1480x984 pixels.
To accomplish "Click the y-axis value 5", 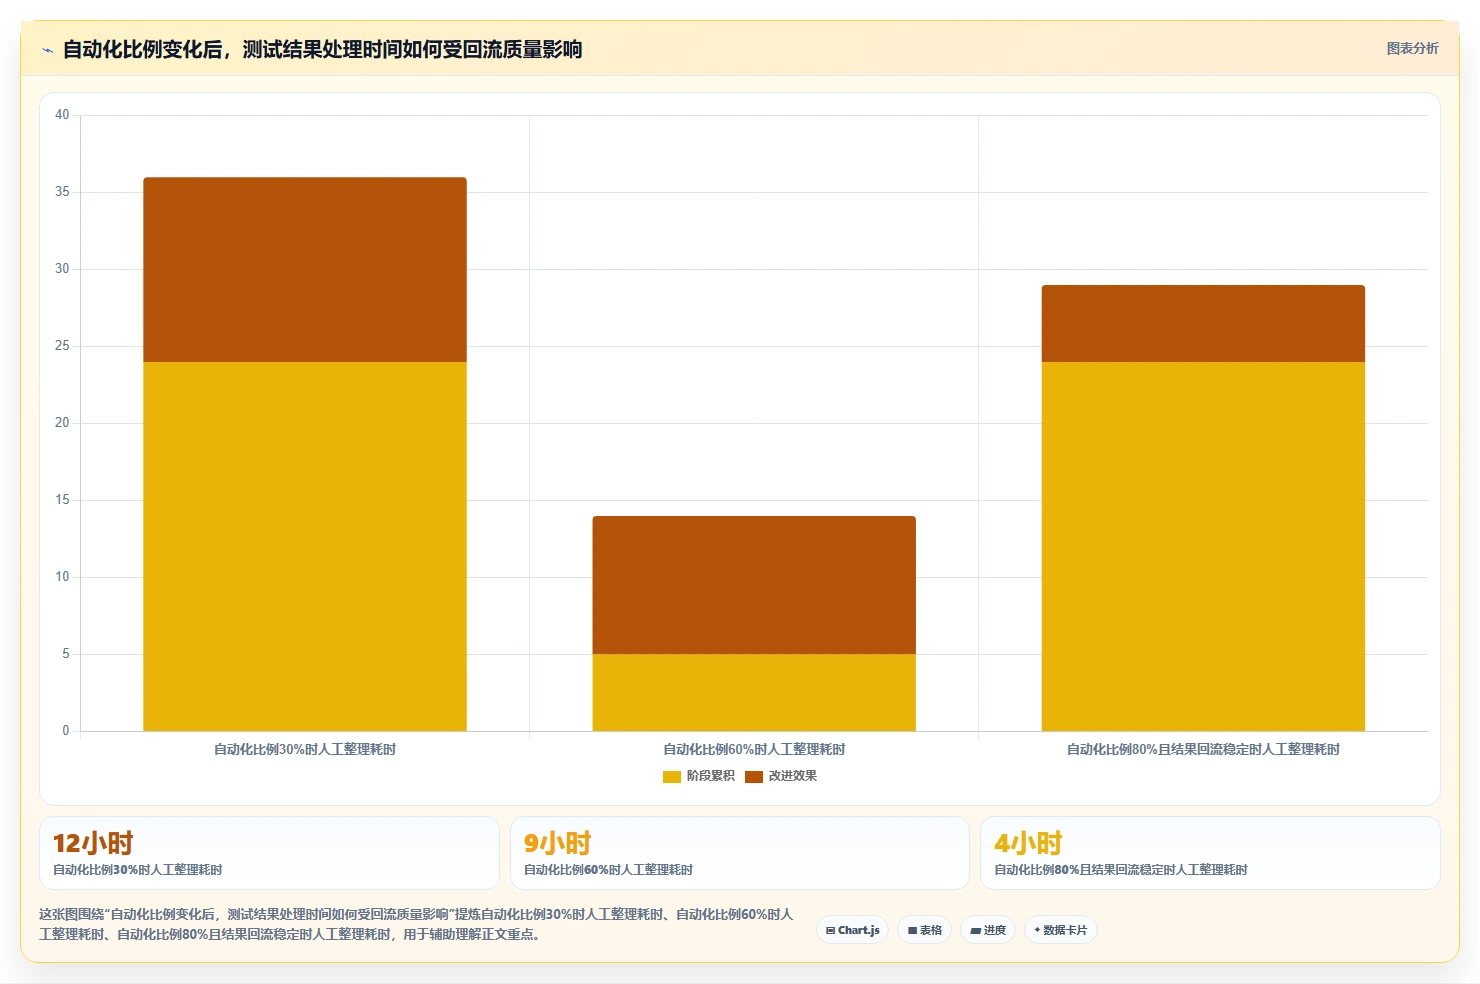I will pyautogui.click(x=66, y=654).
